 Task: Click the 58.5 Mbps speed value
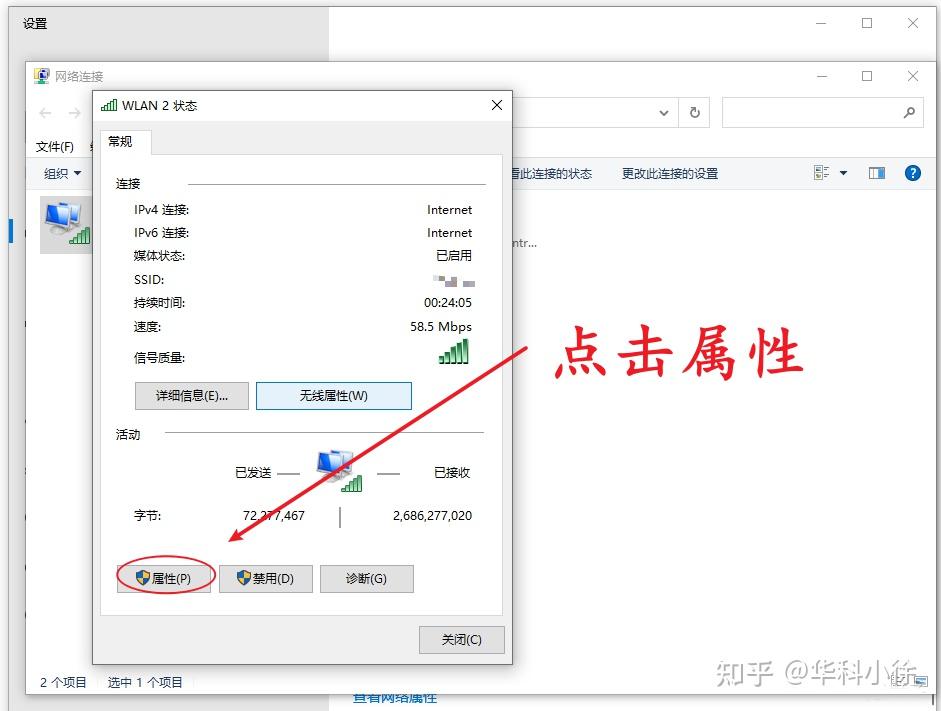point(441,326)
